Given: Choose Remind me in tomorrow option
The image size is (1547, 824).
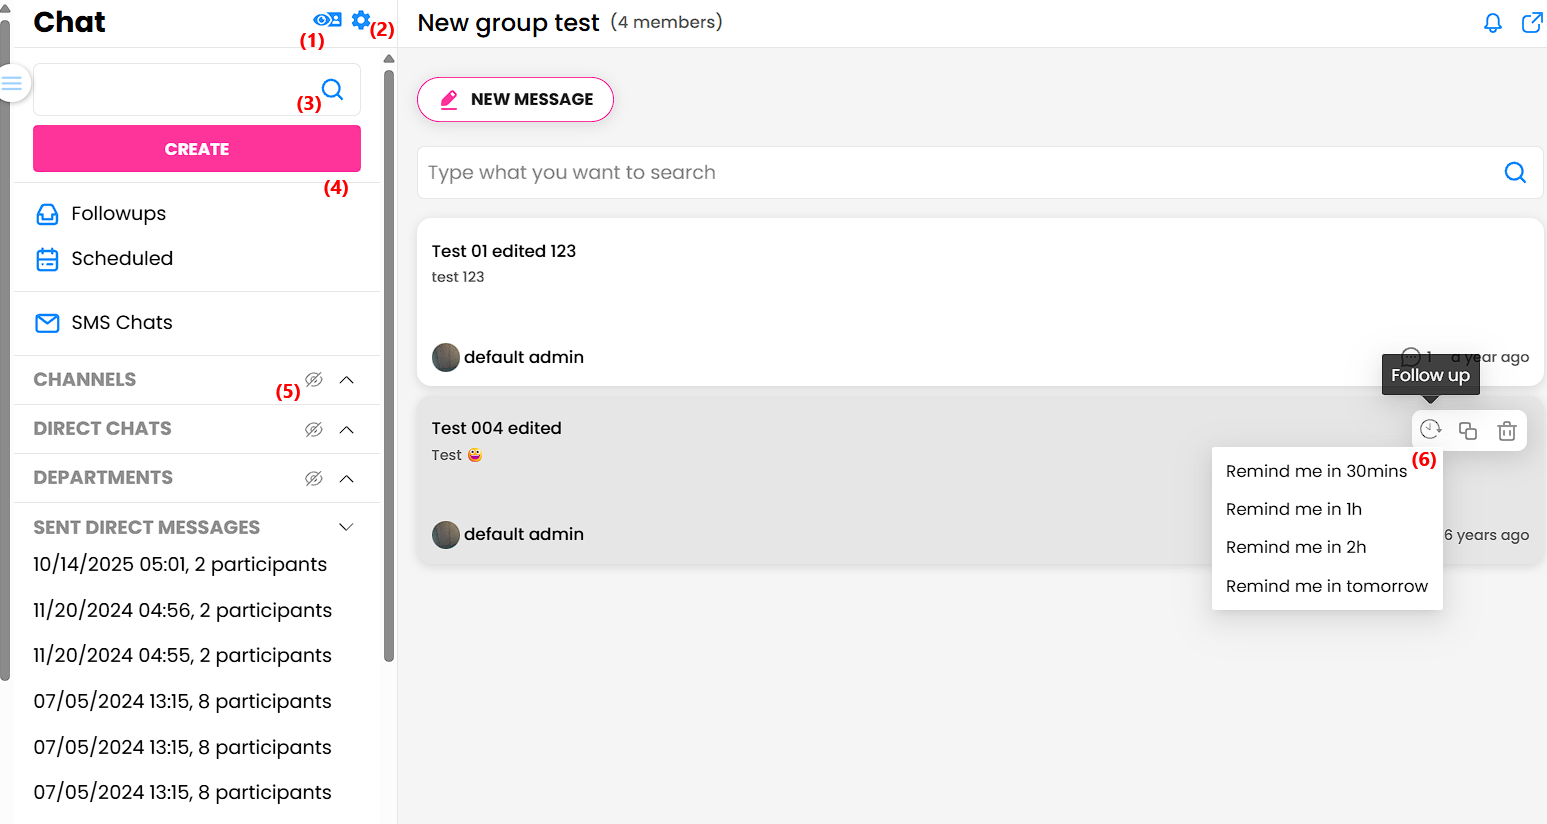Looking at the screenshot, I should 1326,586.
